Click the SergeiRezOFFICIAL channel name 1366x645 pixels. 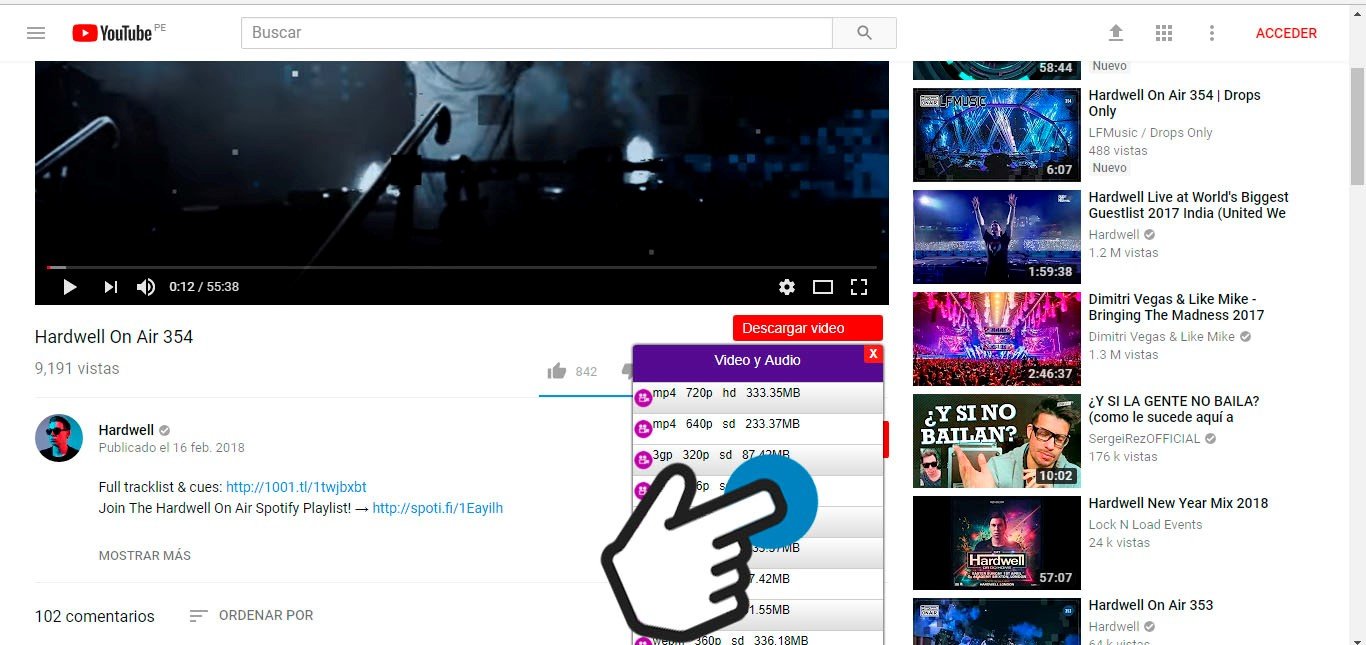point(1145,439)
